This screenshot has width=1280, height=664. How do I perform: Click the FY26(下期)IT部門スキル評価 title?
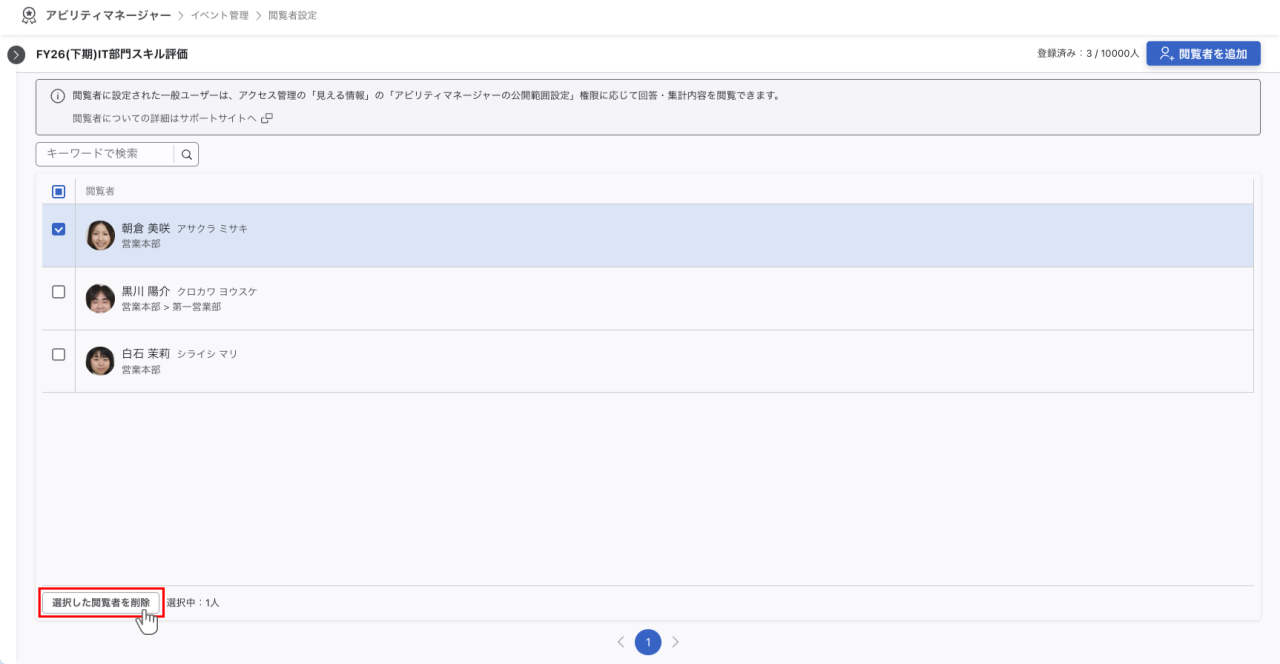pyautogui.click(x=112, y=54)
